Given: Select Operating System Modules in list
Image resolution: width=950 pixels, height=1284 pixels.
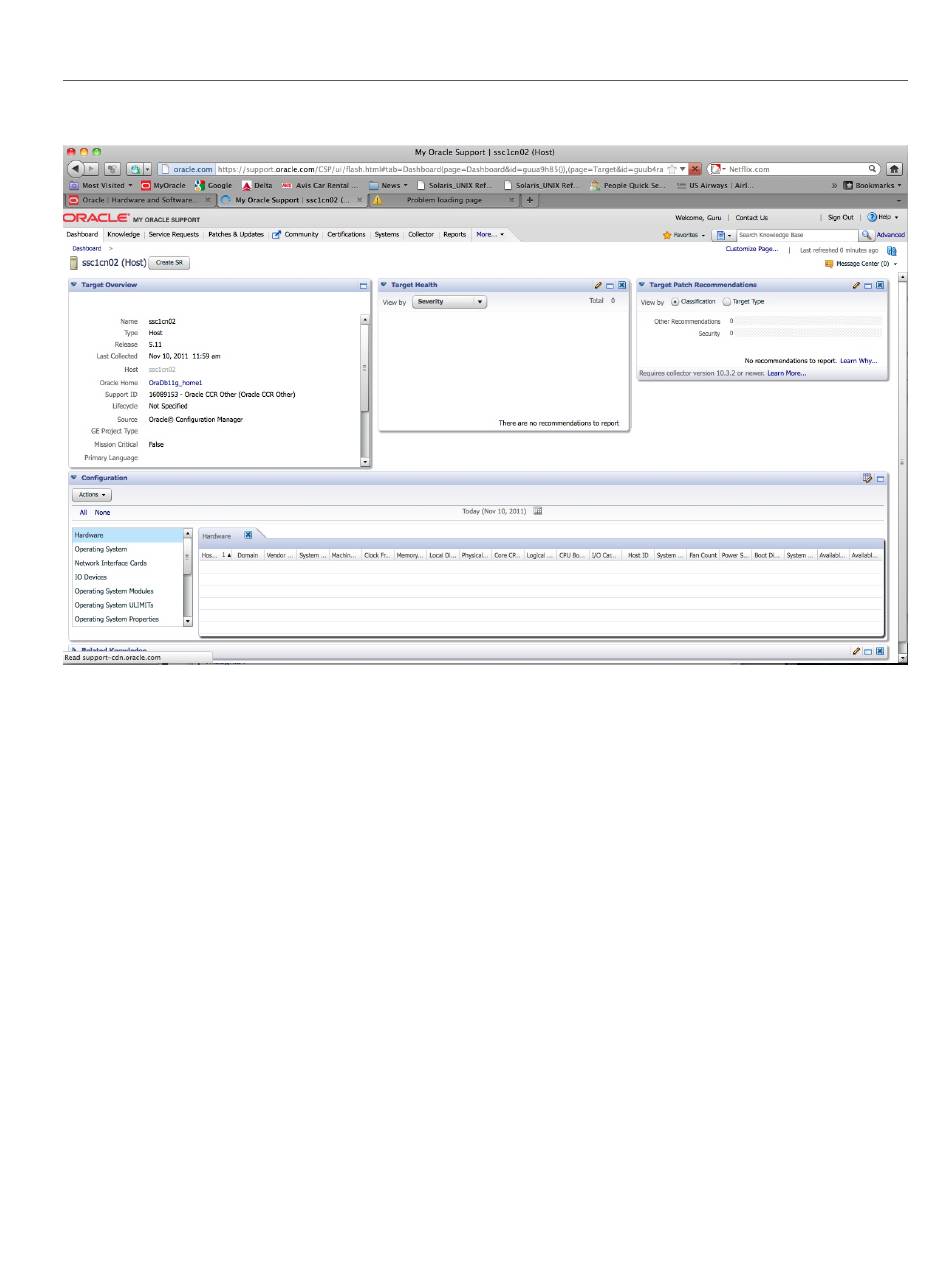Looking at the screenshot, I should (128, 591).
